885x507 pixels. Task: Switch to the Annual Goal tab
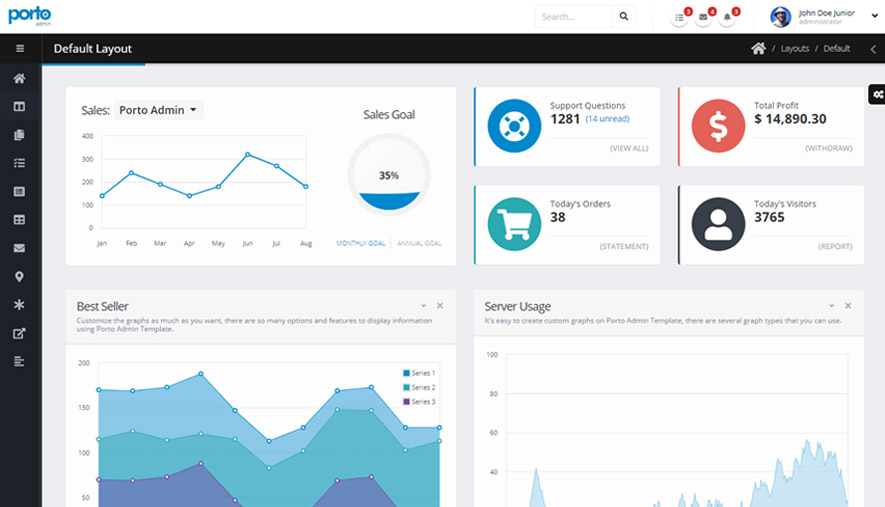[420, 243]
